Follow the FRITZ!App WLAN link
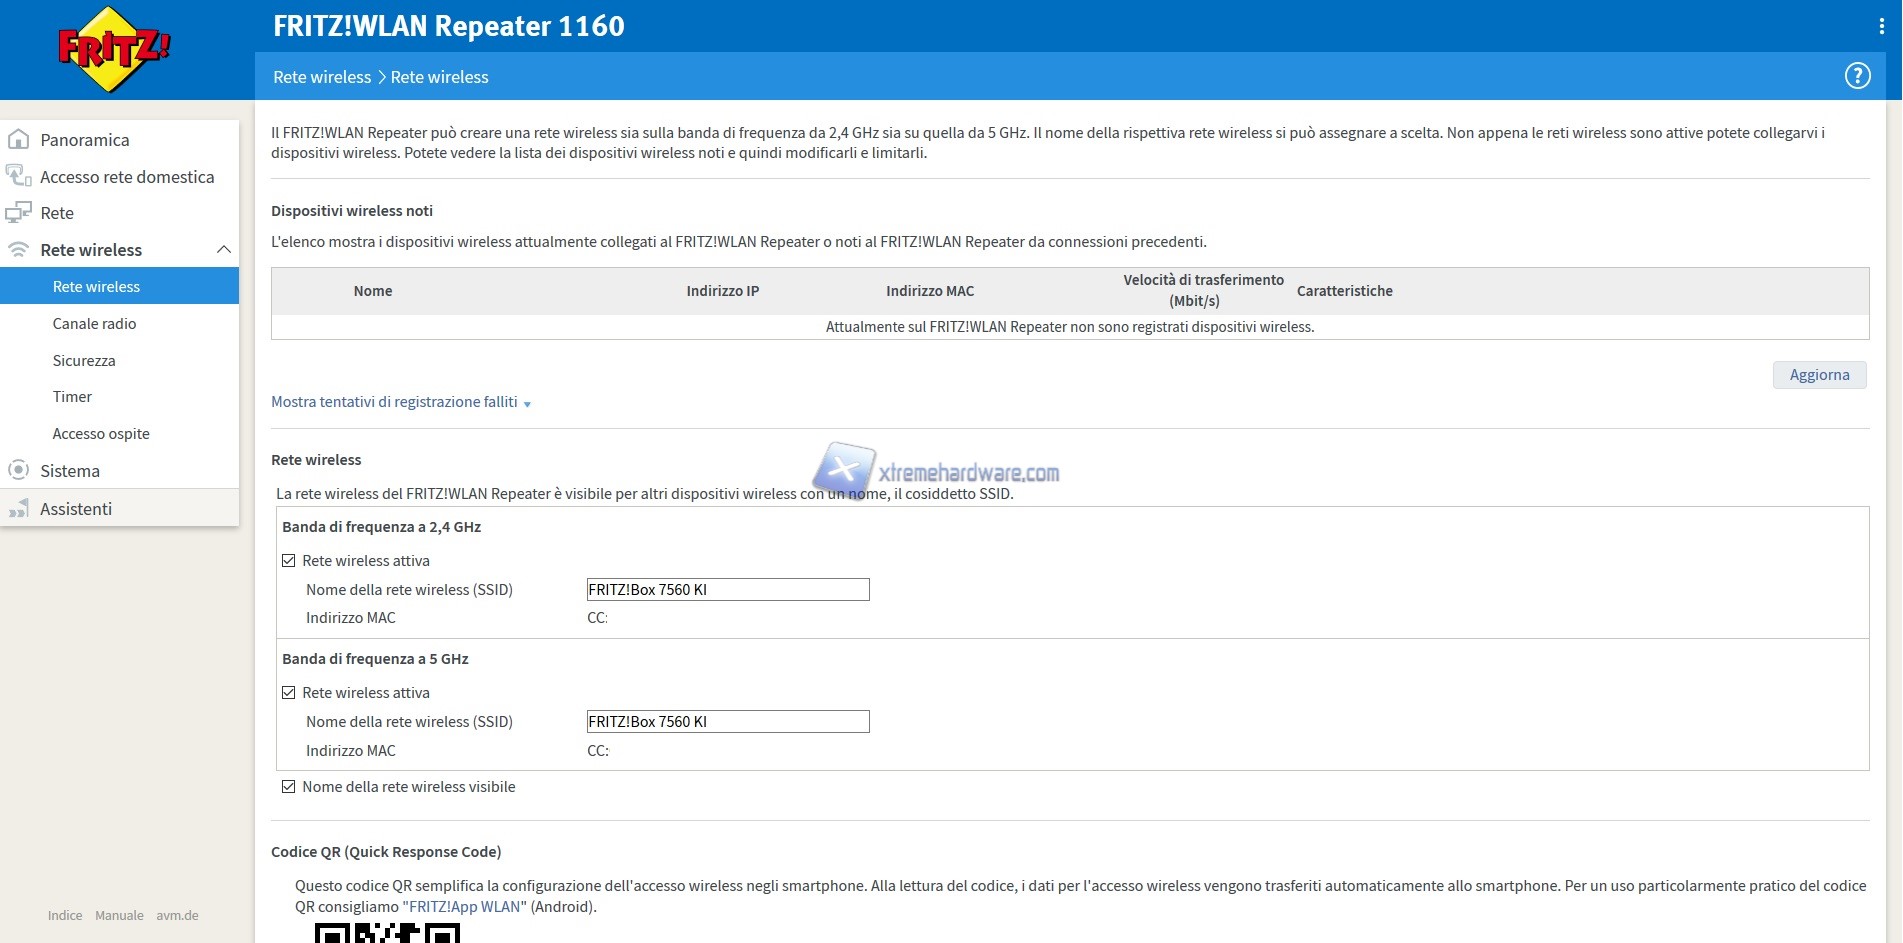 coord(464,907)
